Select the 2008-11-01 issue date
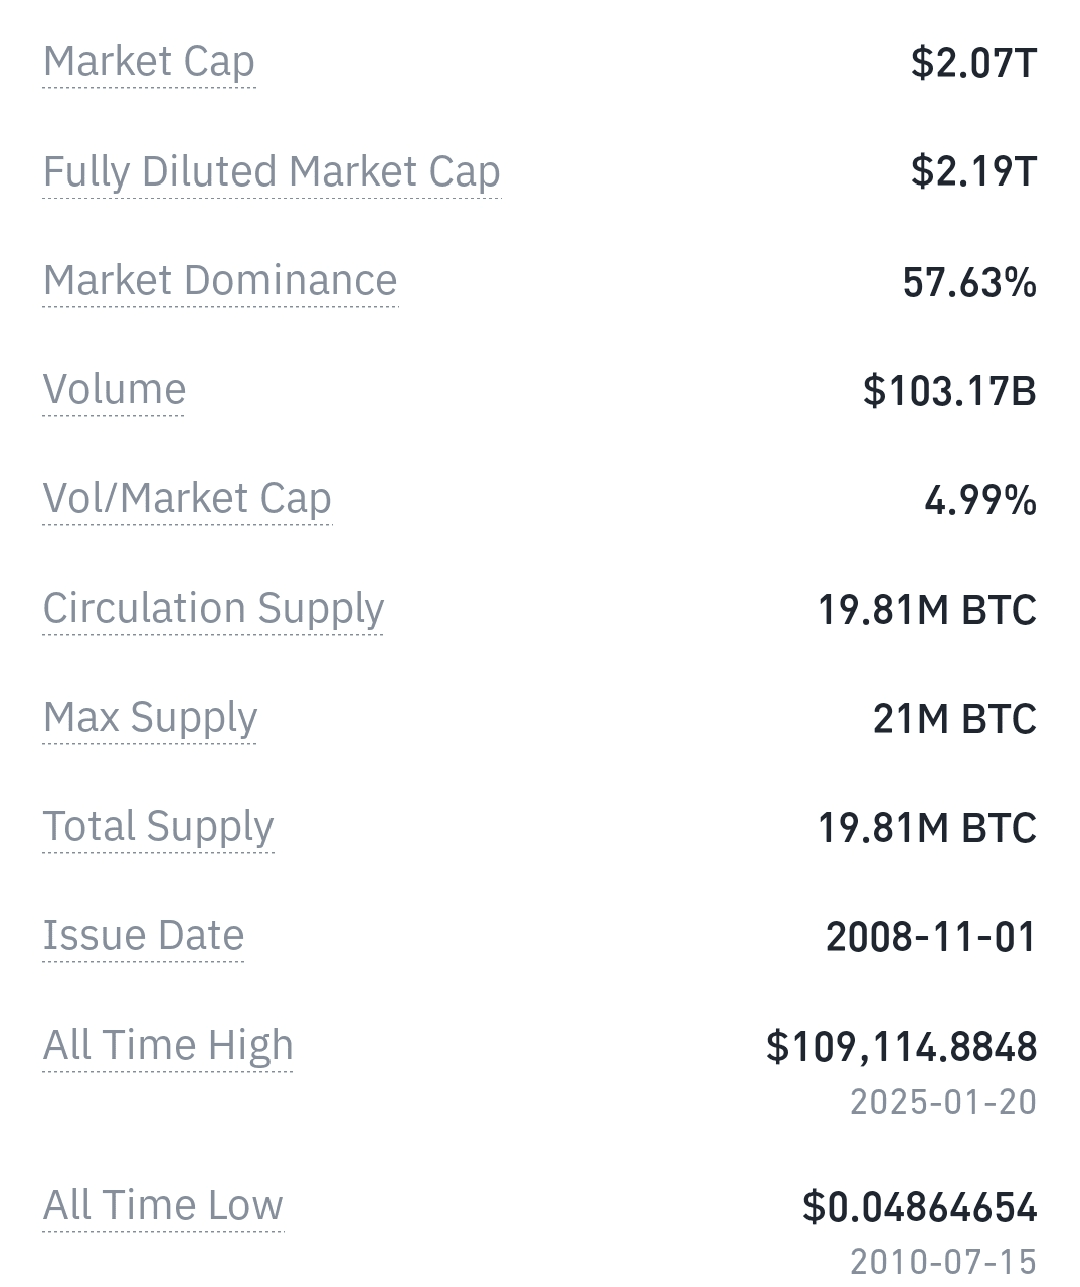1080x1287 pixels. pos(932,937)
